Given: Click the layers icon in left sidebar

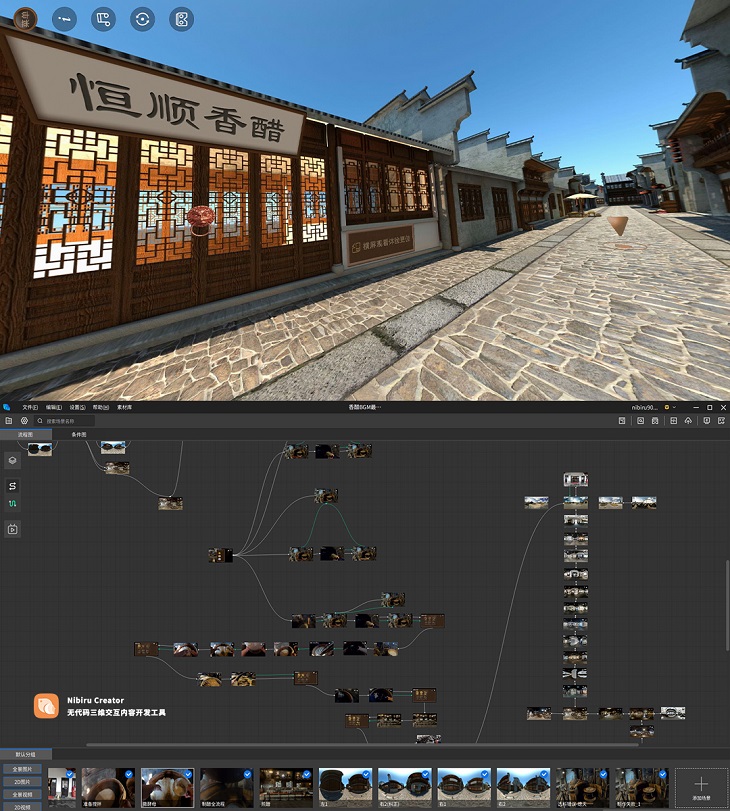Looking at the screenshot, I should click(13, 460).
